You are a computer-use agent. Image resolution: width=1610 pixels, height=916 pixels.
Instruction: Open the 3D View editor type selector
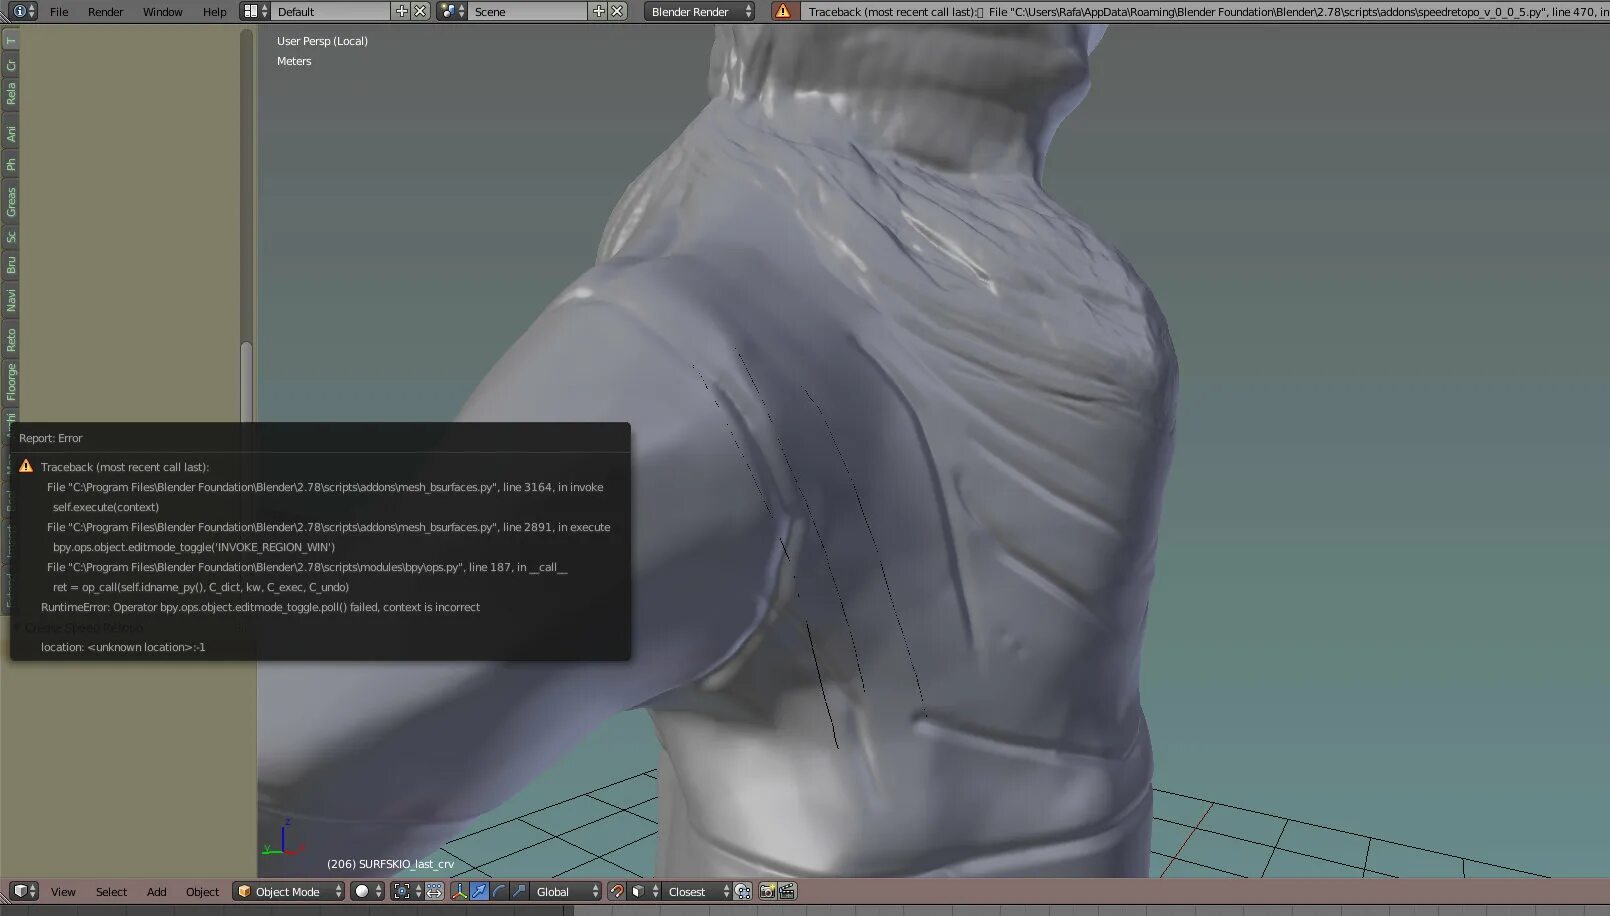[24, 891]
